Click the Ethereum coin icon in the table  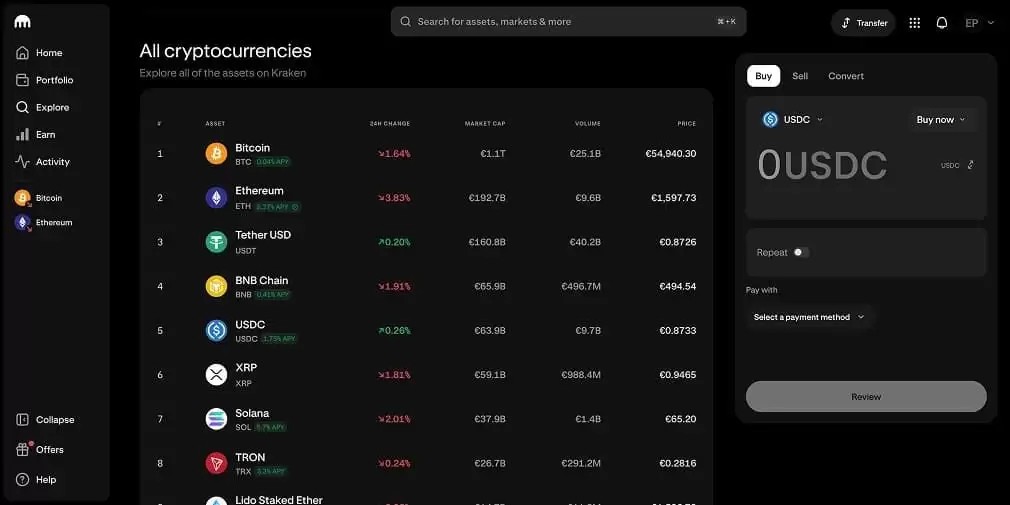[216, 198]
